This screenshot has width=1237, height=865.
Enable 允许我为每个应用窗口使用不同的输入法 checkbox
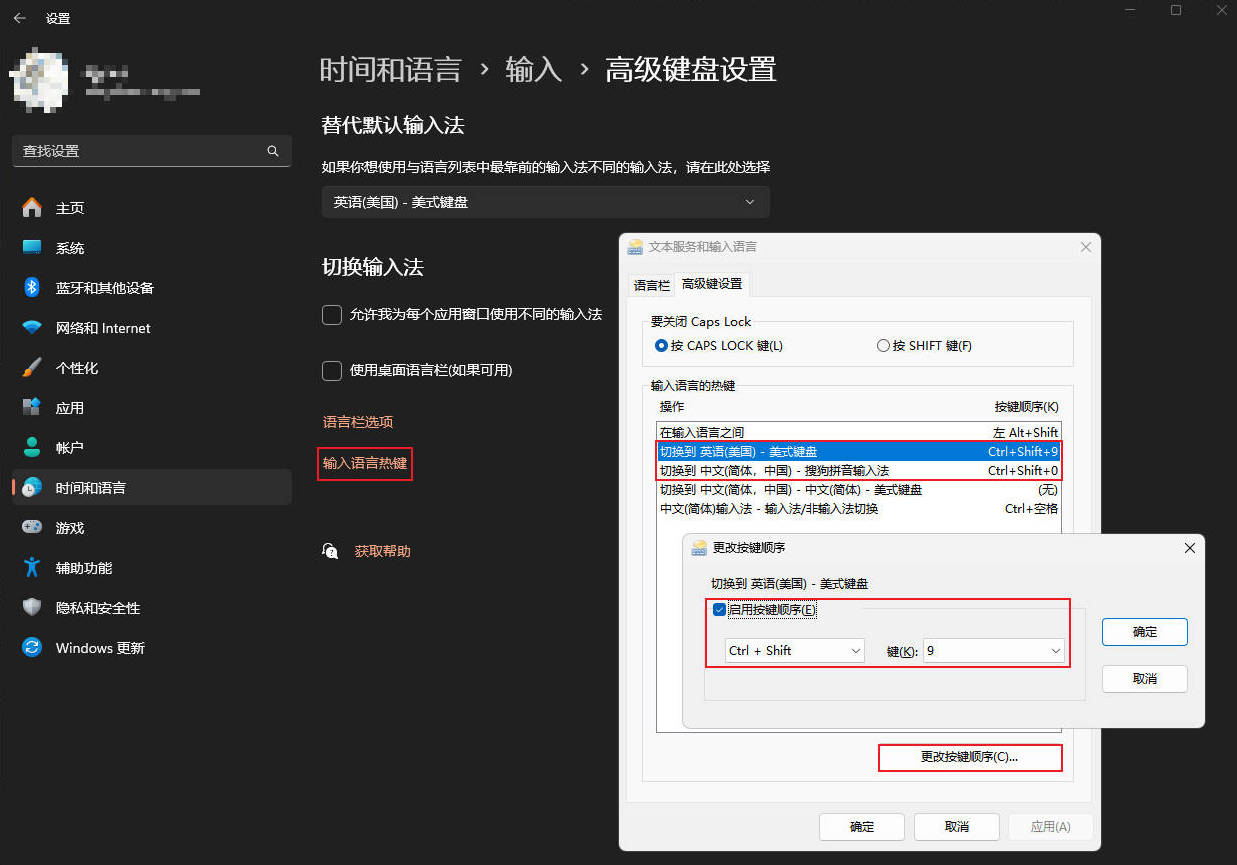tap(332, 315)
